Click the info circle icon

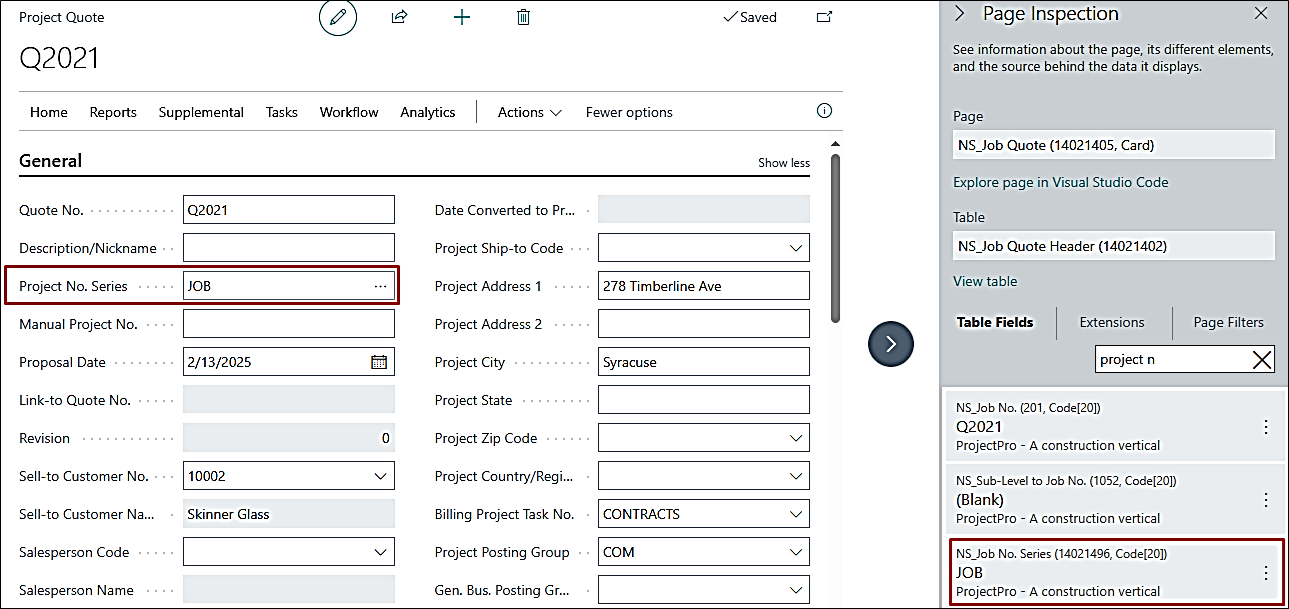click(825, 111)
